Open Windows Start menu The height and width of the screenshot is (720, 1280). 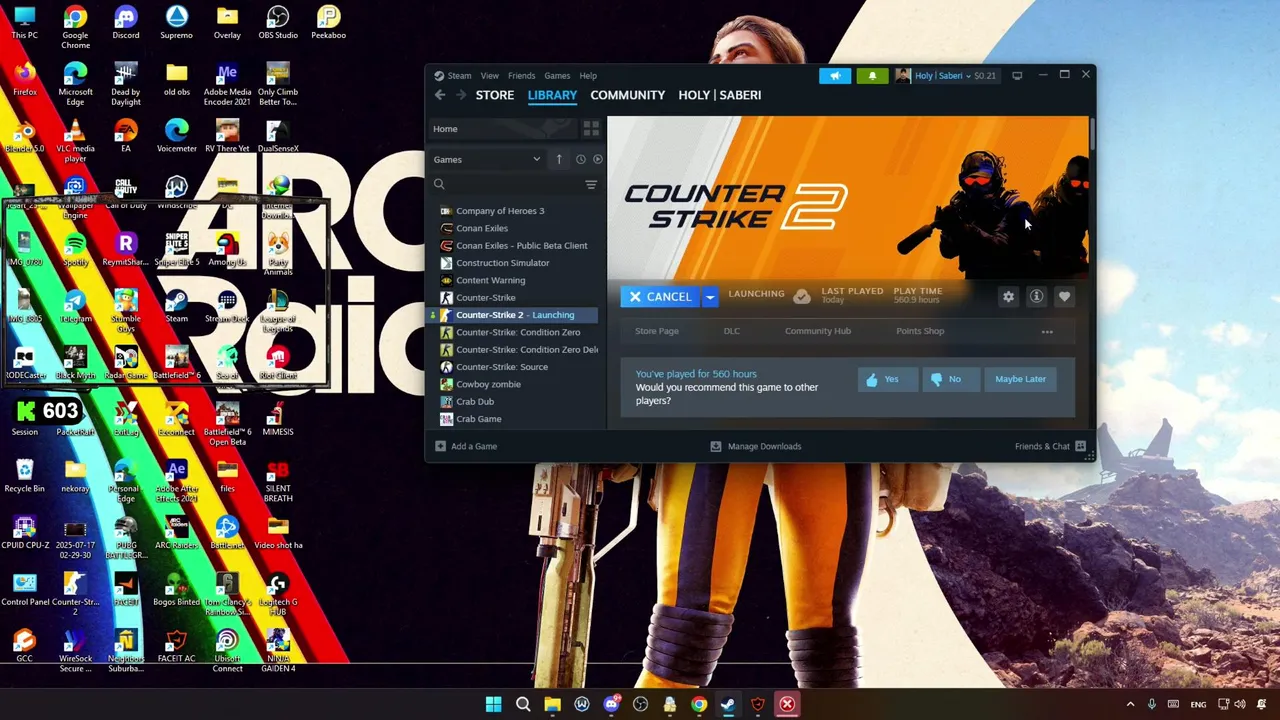493,704
